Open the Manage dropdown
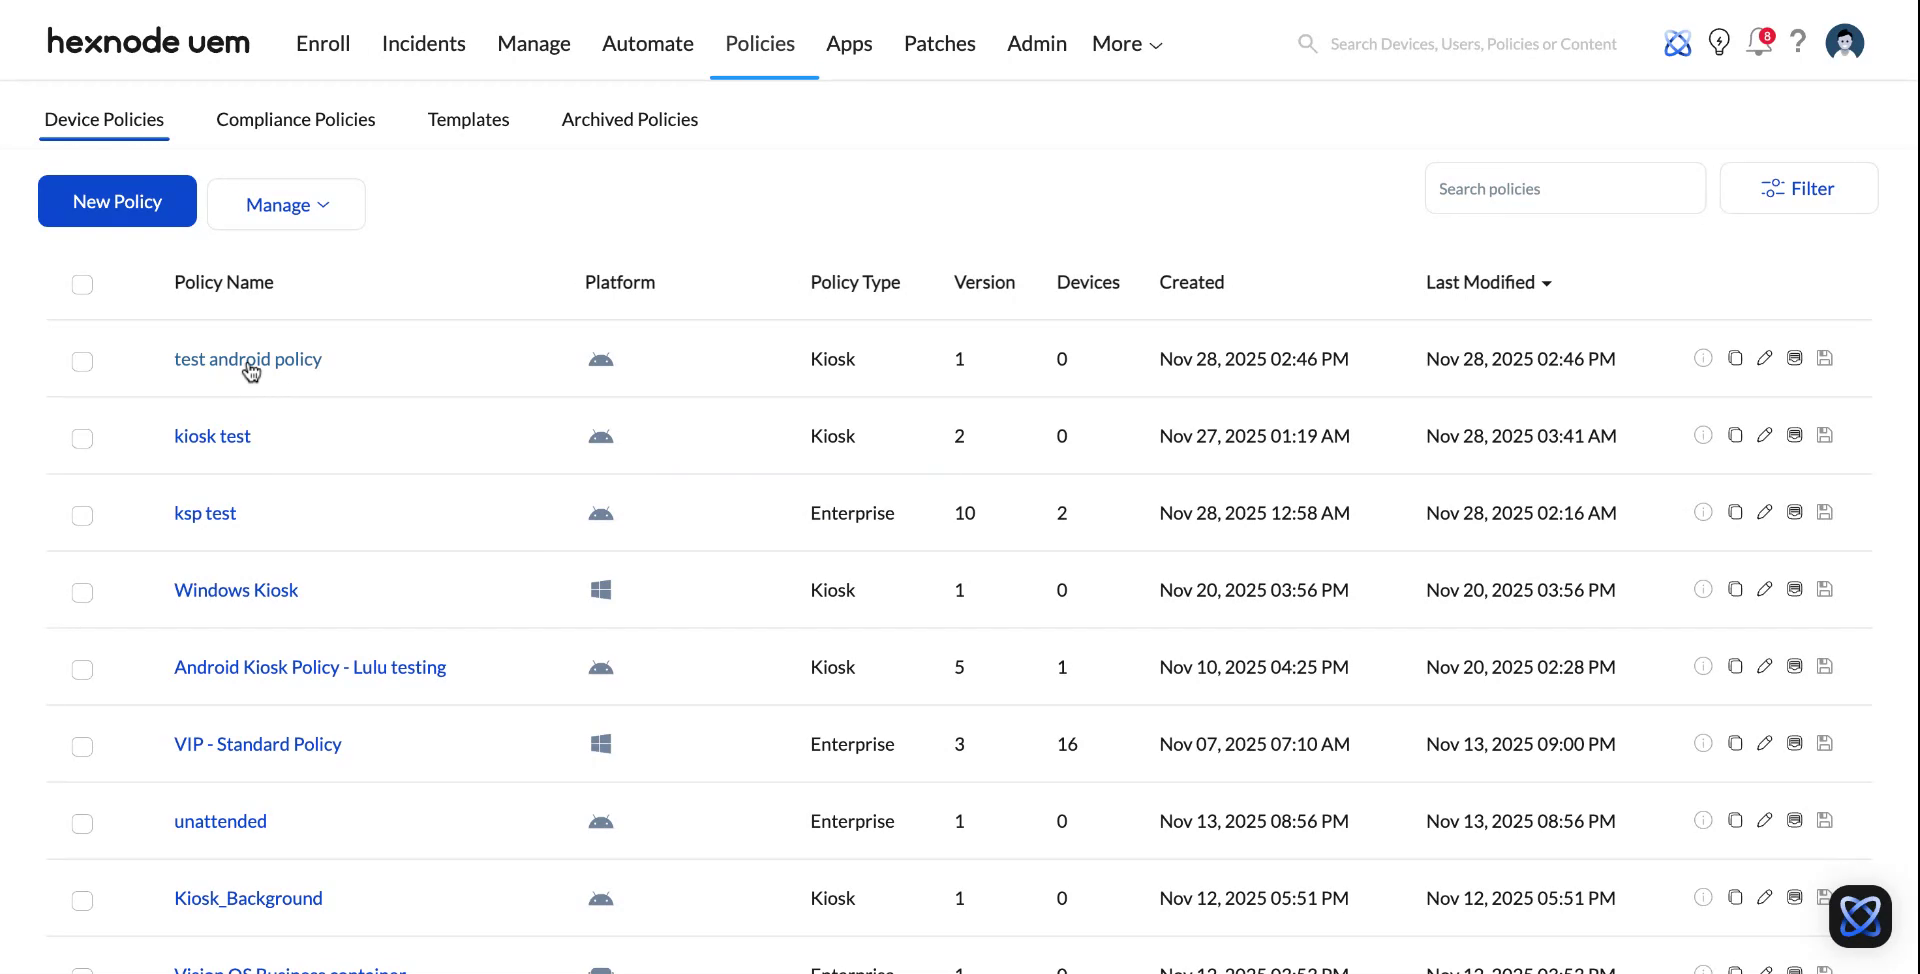Image resolution: width=1920 pixels, height=974 pixels. 286,204
